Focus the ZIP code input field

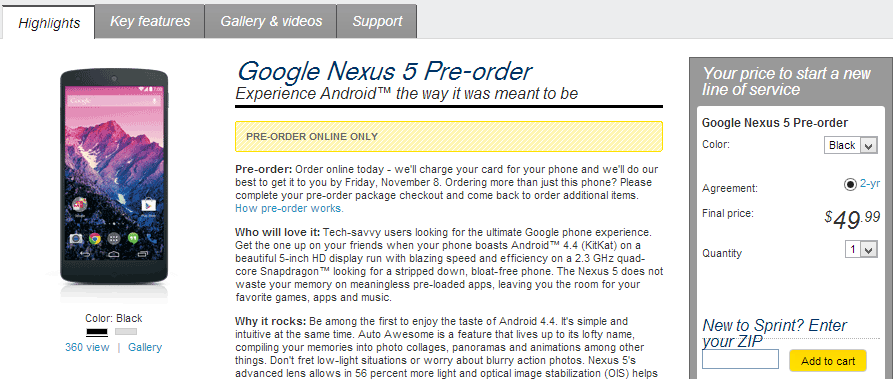[x=740, y=359]
